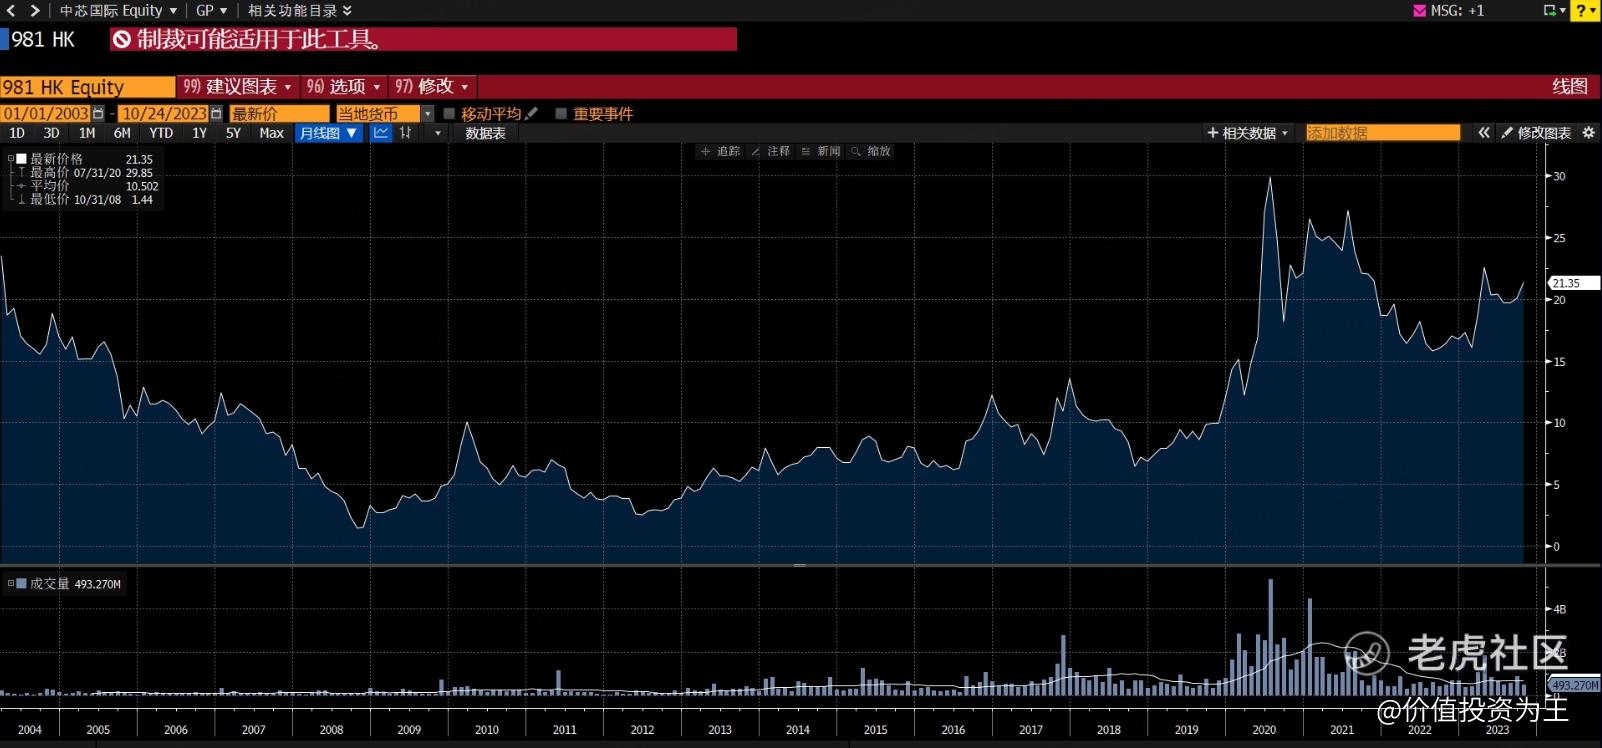The height and width of the screenshot is (748, 1602).
Task: Click the sanctions prohibited-circle icon
Action: point(122,40)
